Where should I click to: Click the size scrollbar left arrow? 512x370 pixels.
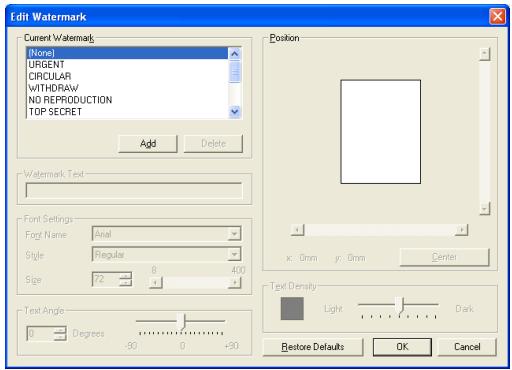coord(155,283)
